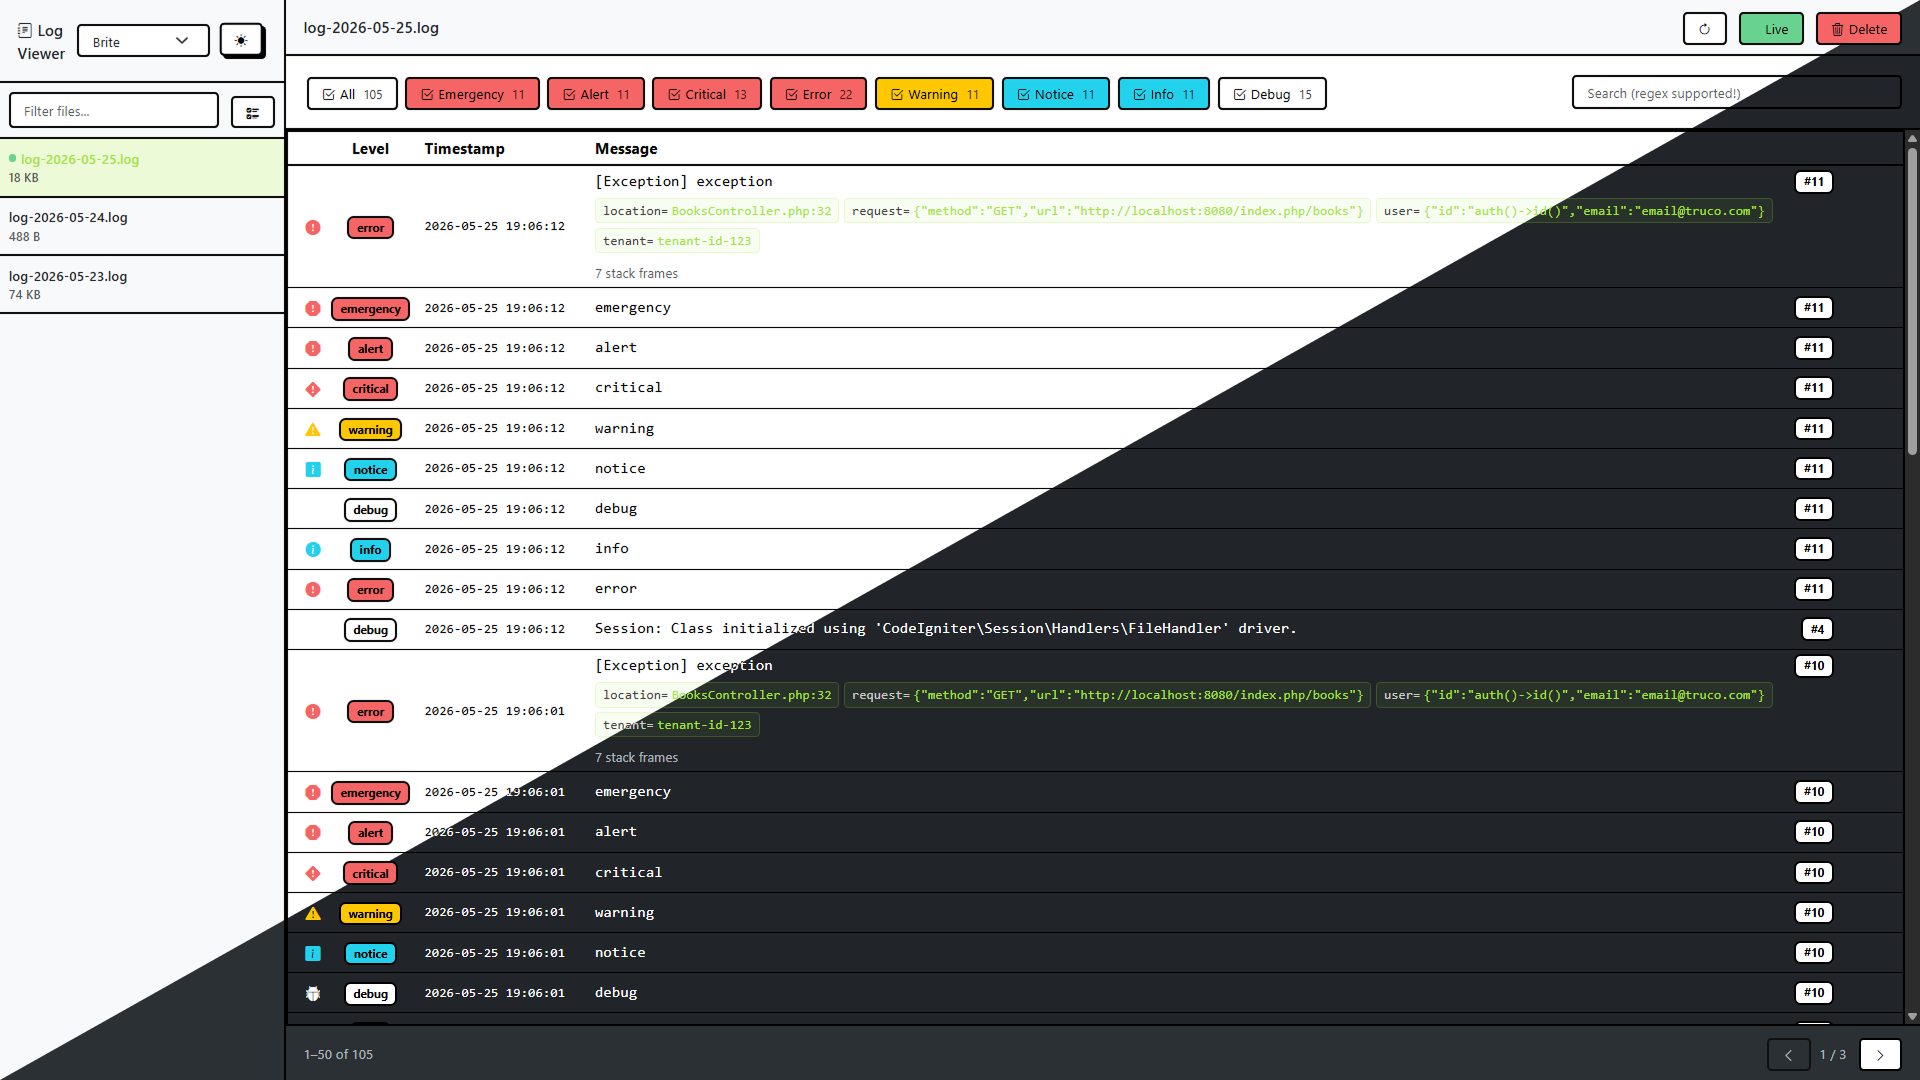This screenshot has width=1920, height=1080.
Task: Click the alert icon at 19:06:01
Action: [x=313, y=833]
